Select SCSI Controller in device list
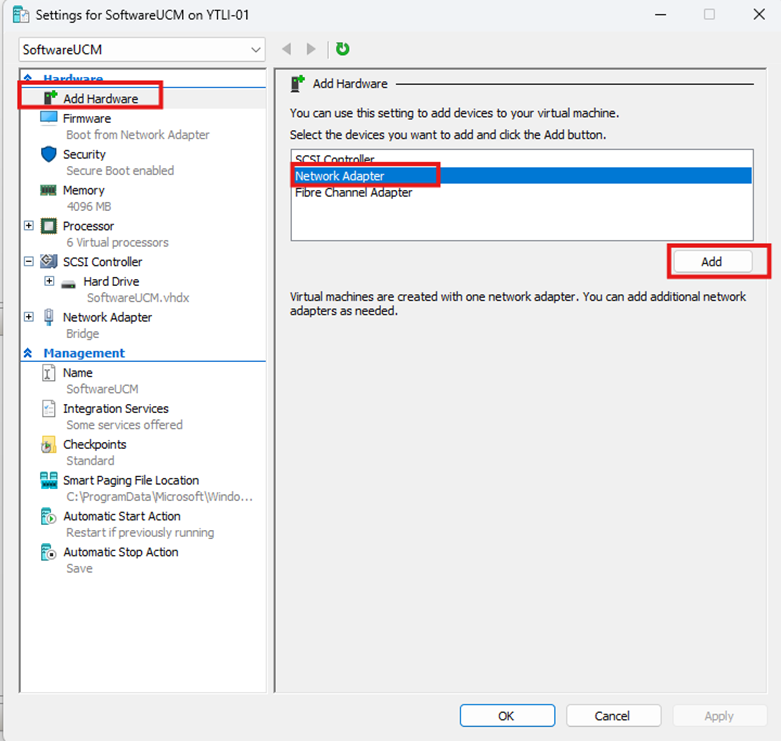Screen dimensions: 781x741 (521, 159)
